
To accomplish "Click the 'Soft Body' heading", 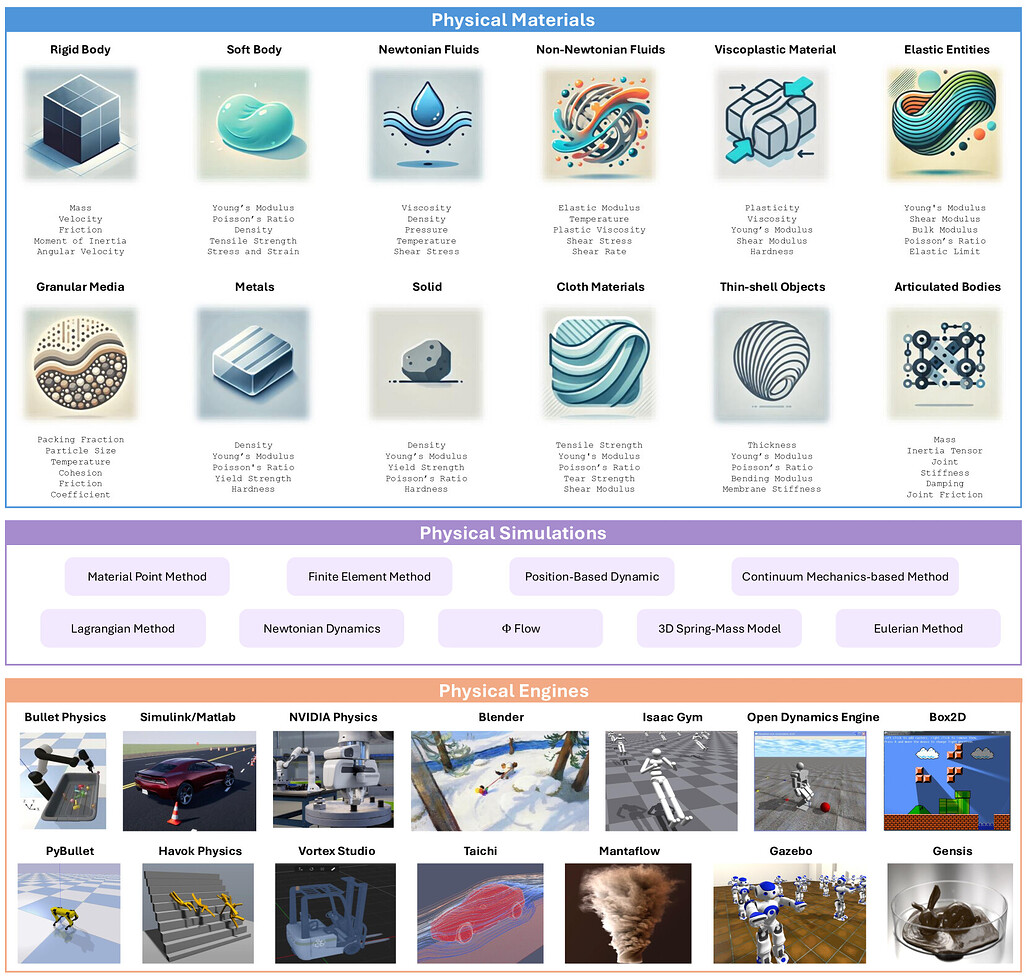I will 254,50.
